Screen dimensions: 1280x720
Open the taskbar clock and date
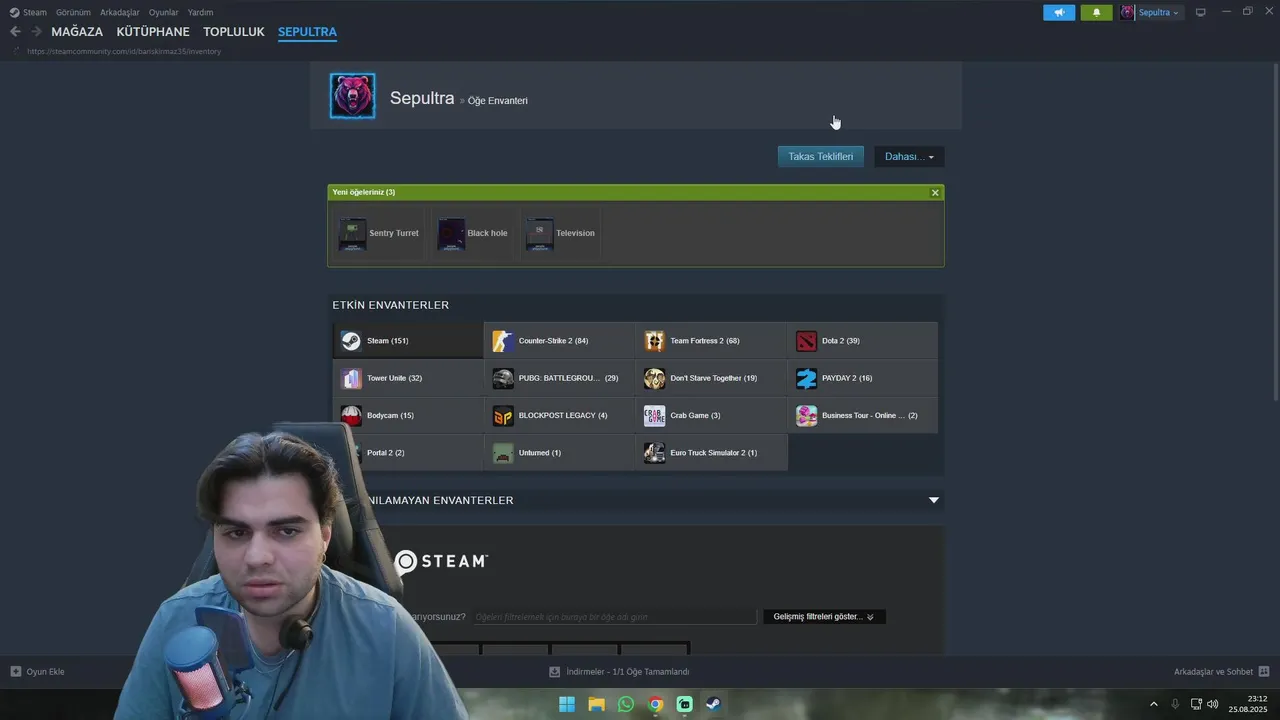click(x=1249, y=704)
